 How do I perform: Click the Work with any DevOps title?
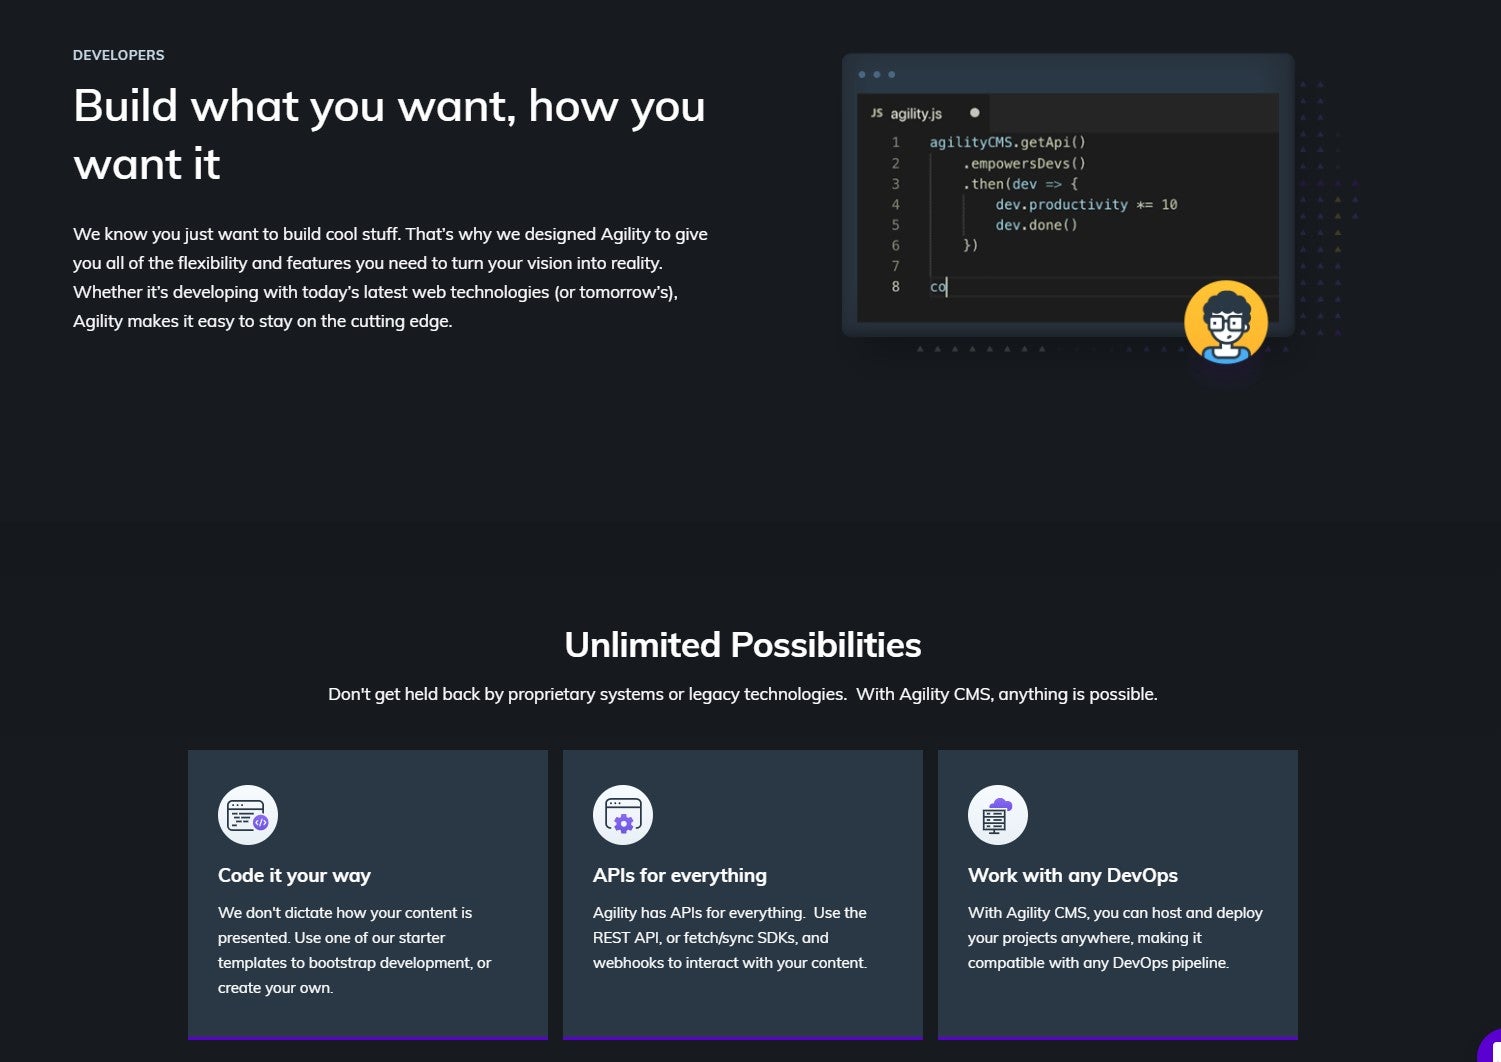[x=1073, y=875]
